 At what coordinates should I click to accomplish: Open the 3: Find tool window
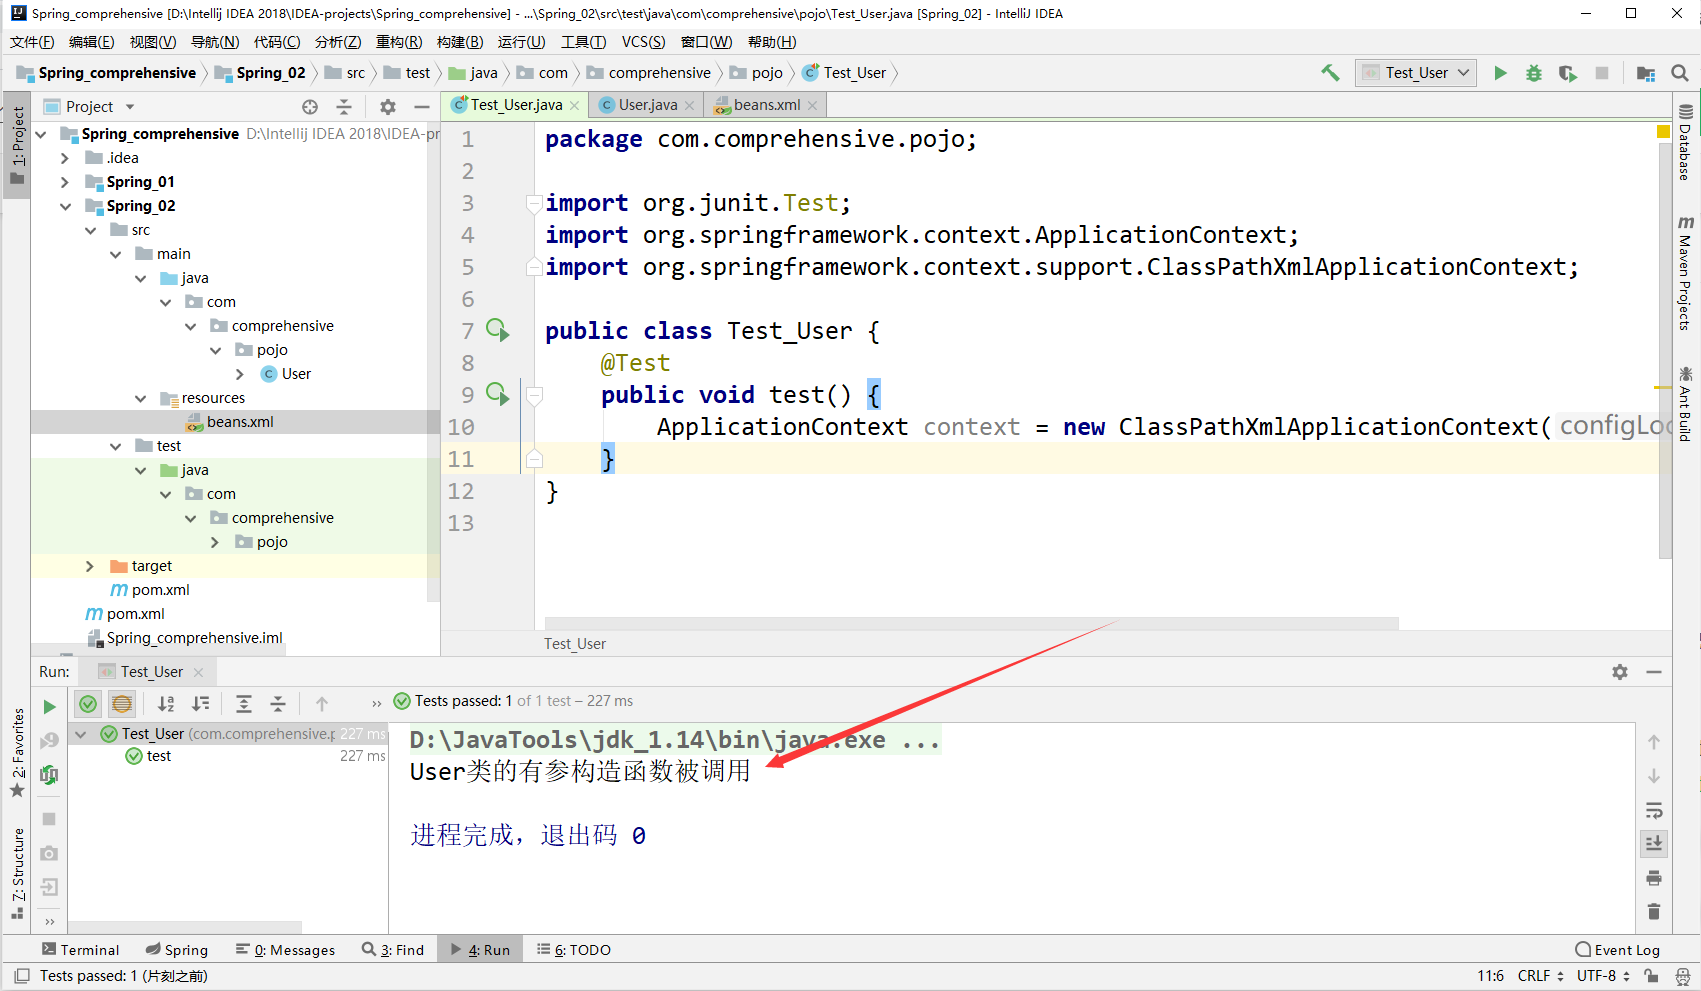393,950
